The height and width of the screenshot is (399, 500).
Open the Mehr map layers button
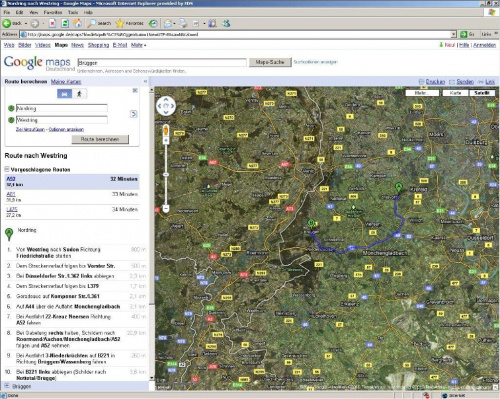tap(422, 93)
